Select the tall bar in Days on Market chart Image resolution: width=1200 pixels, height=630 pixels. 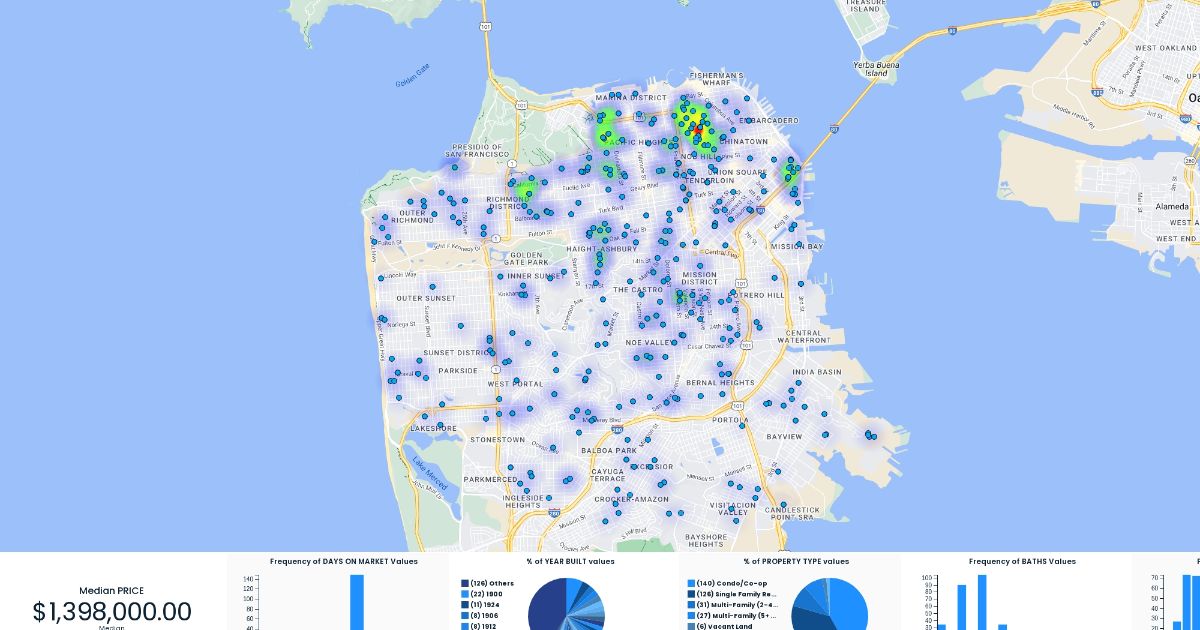tap(357, 602)
